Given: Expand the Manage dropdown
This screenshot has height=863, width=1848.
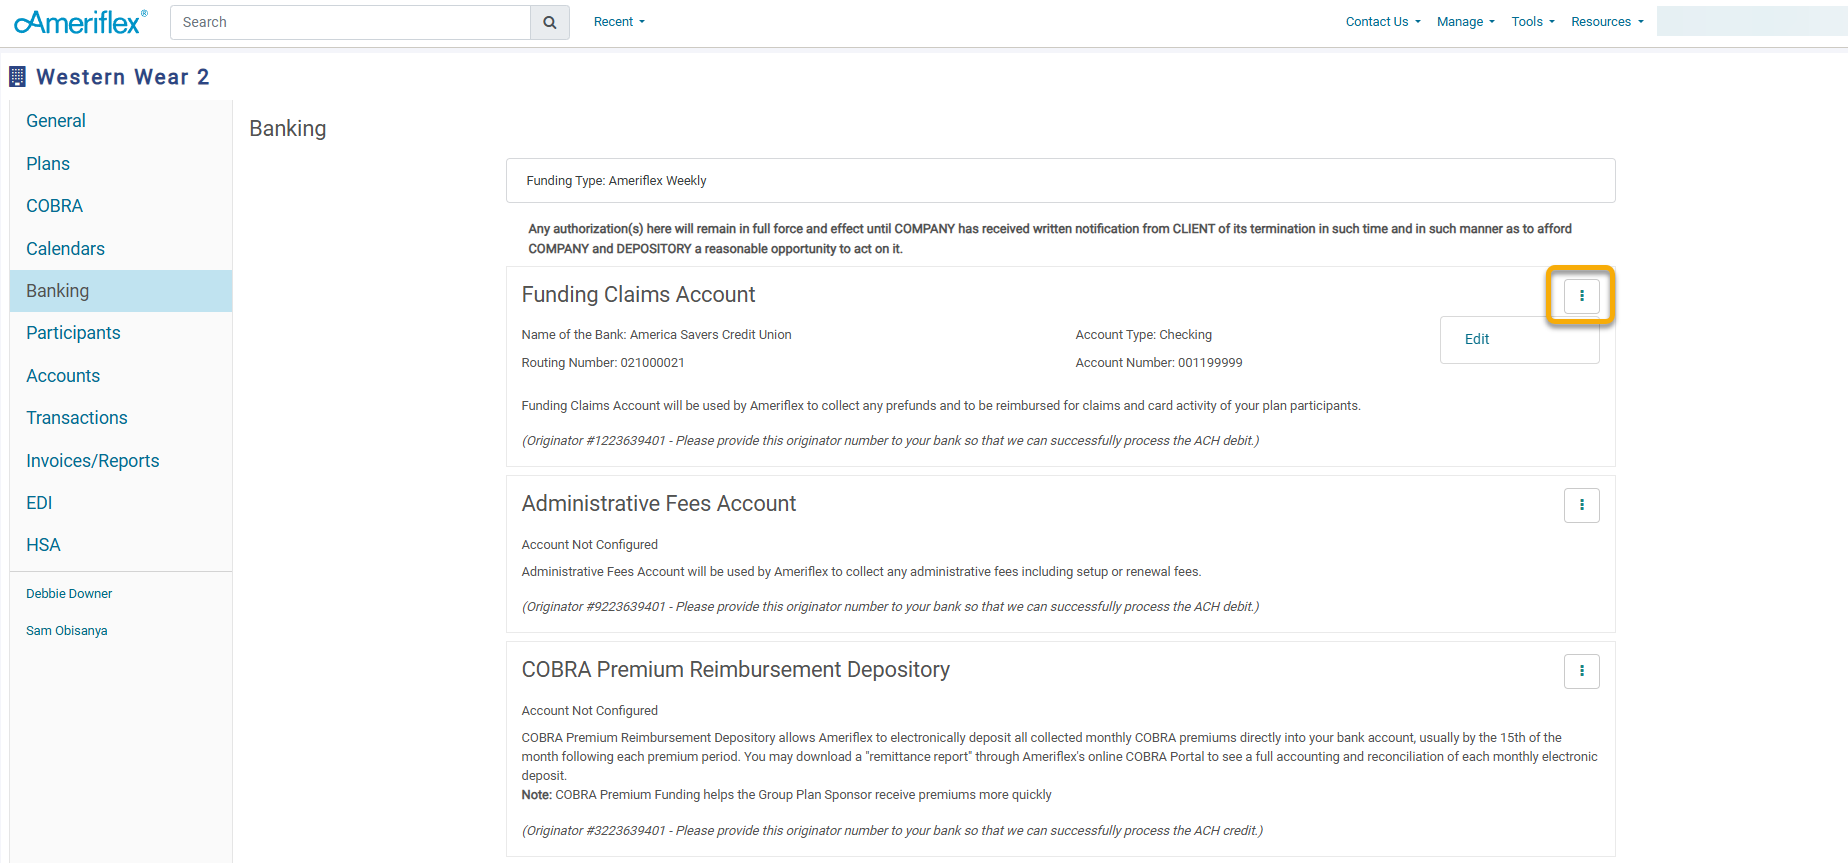Looking at the screenshot, I should pyautogui.click(x=1466, y=22).
